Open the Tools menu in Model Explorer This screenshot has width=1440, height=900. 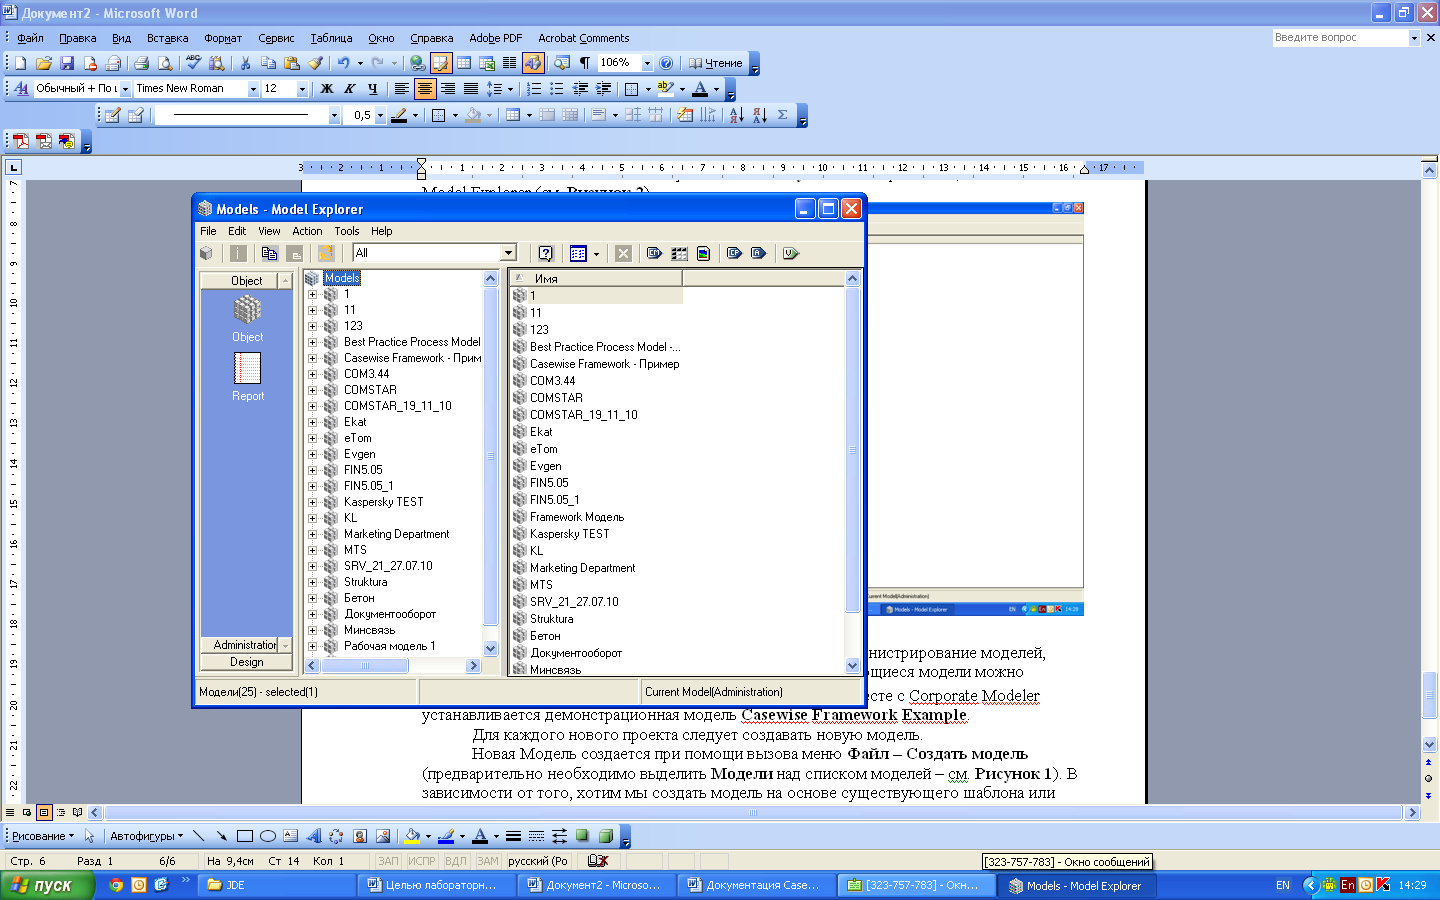(x=347, y=231)
